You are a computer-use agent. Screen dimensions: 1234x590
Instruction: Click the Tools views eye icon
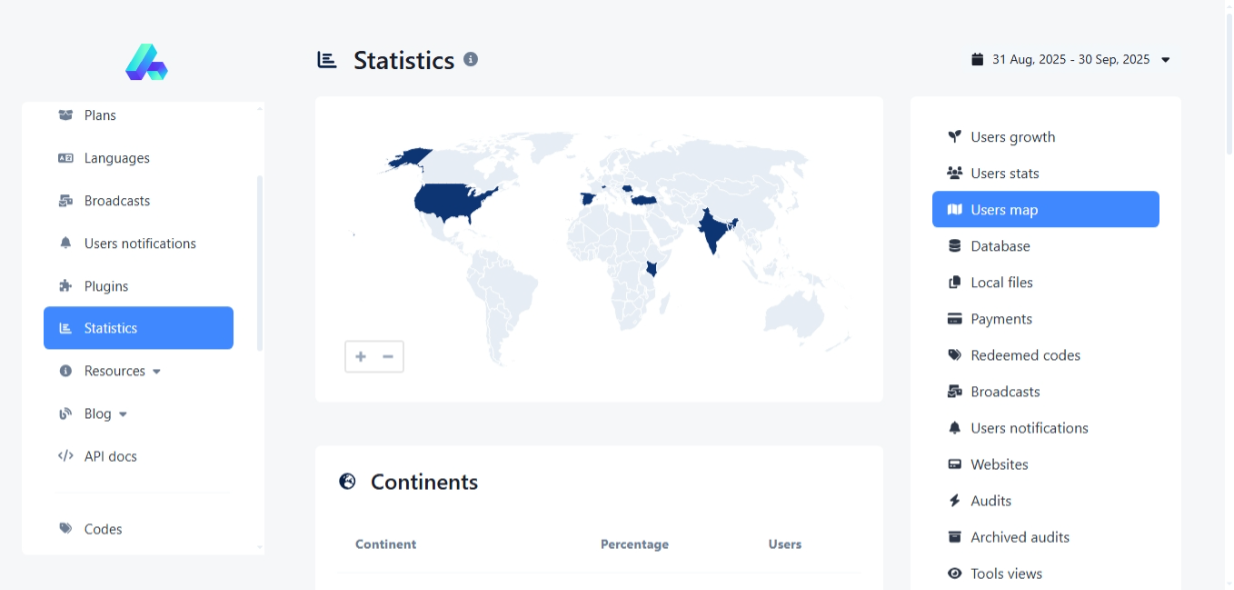pyautogui.click(x=954, y=574)
